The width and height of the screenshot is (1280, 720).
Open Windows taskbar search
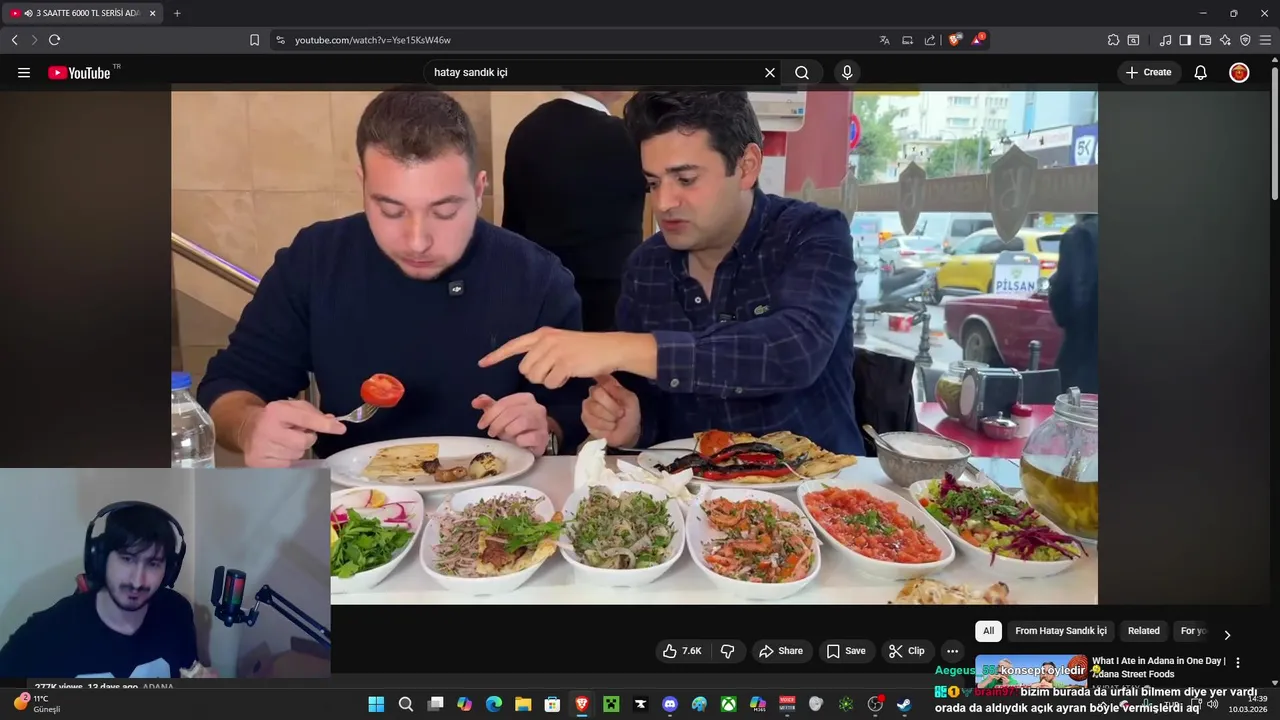[x=406, y=704]
